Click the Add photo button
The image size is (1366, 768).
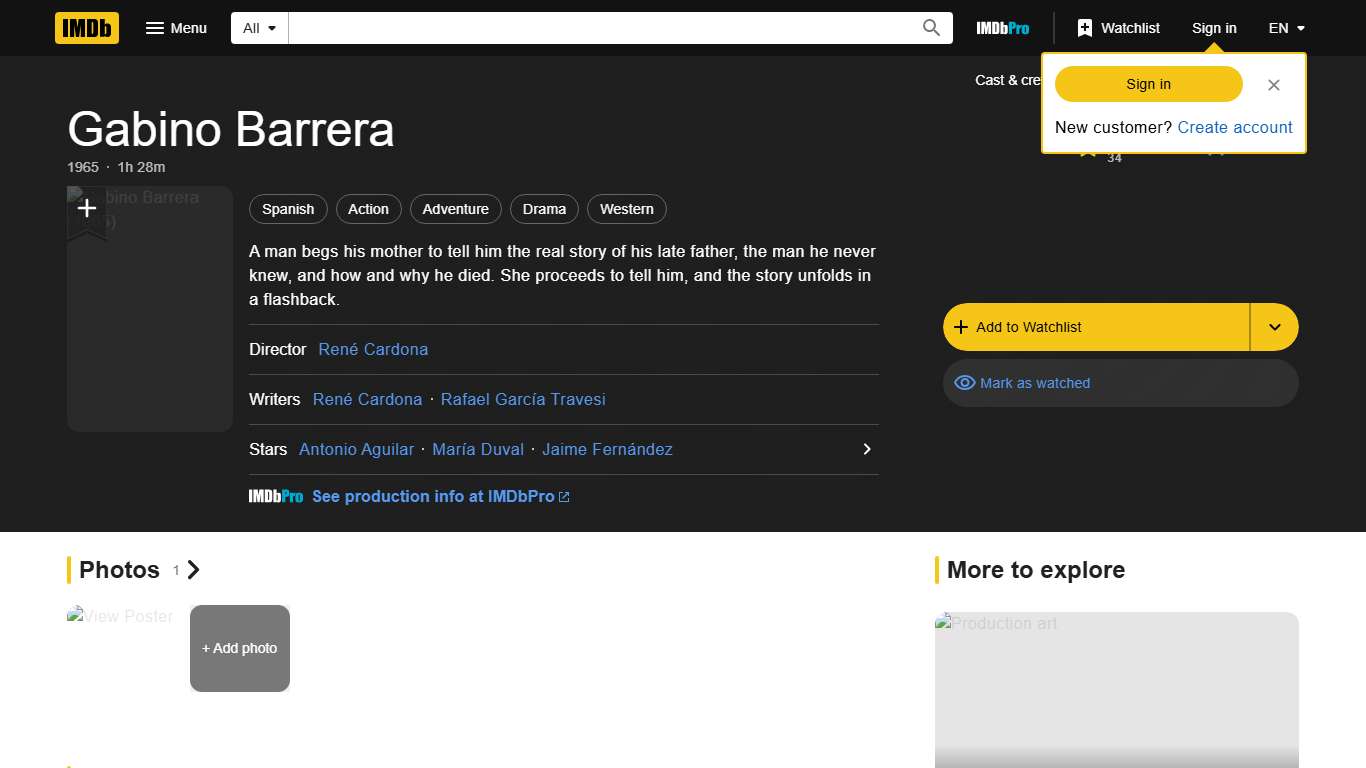tap(239, 648)
